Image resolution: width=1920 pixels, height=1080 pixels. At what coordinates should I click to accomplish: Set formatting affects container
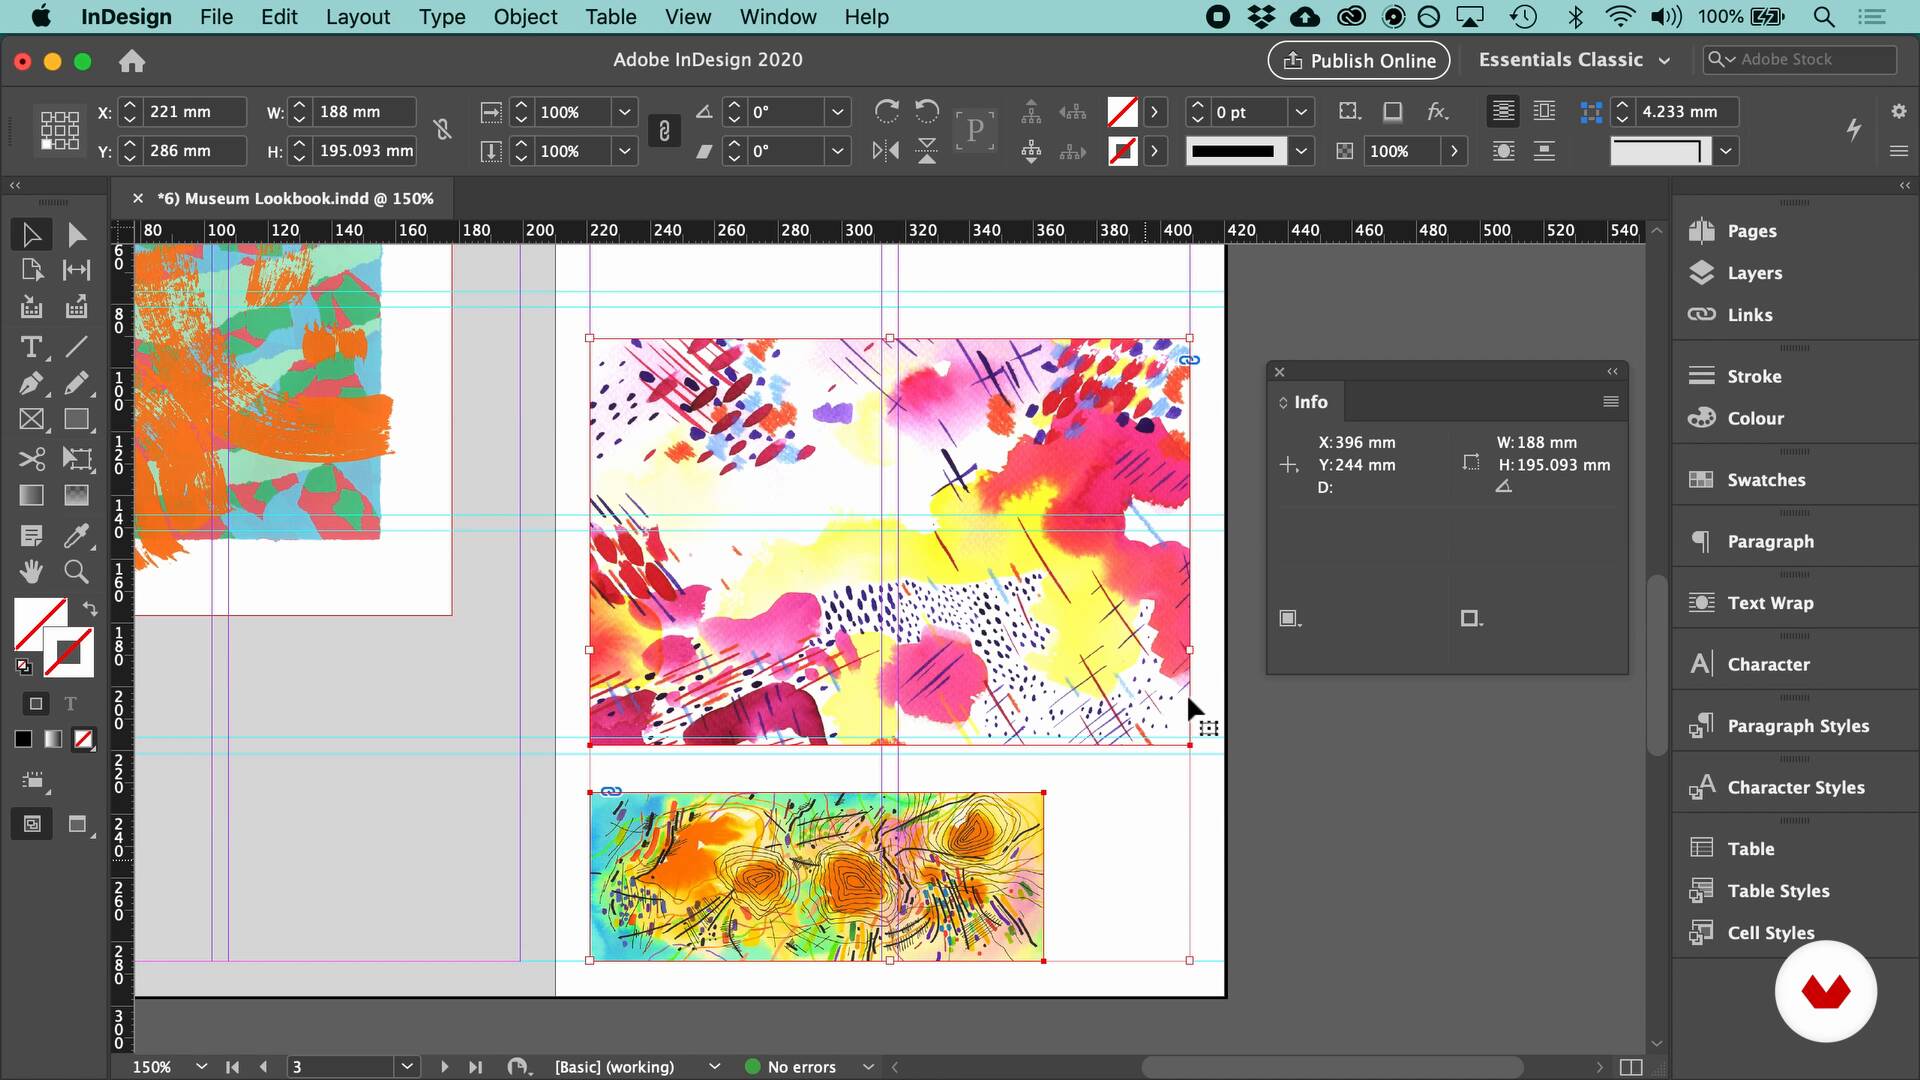coord(36,704)
